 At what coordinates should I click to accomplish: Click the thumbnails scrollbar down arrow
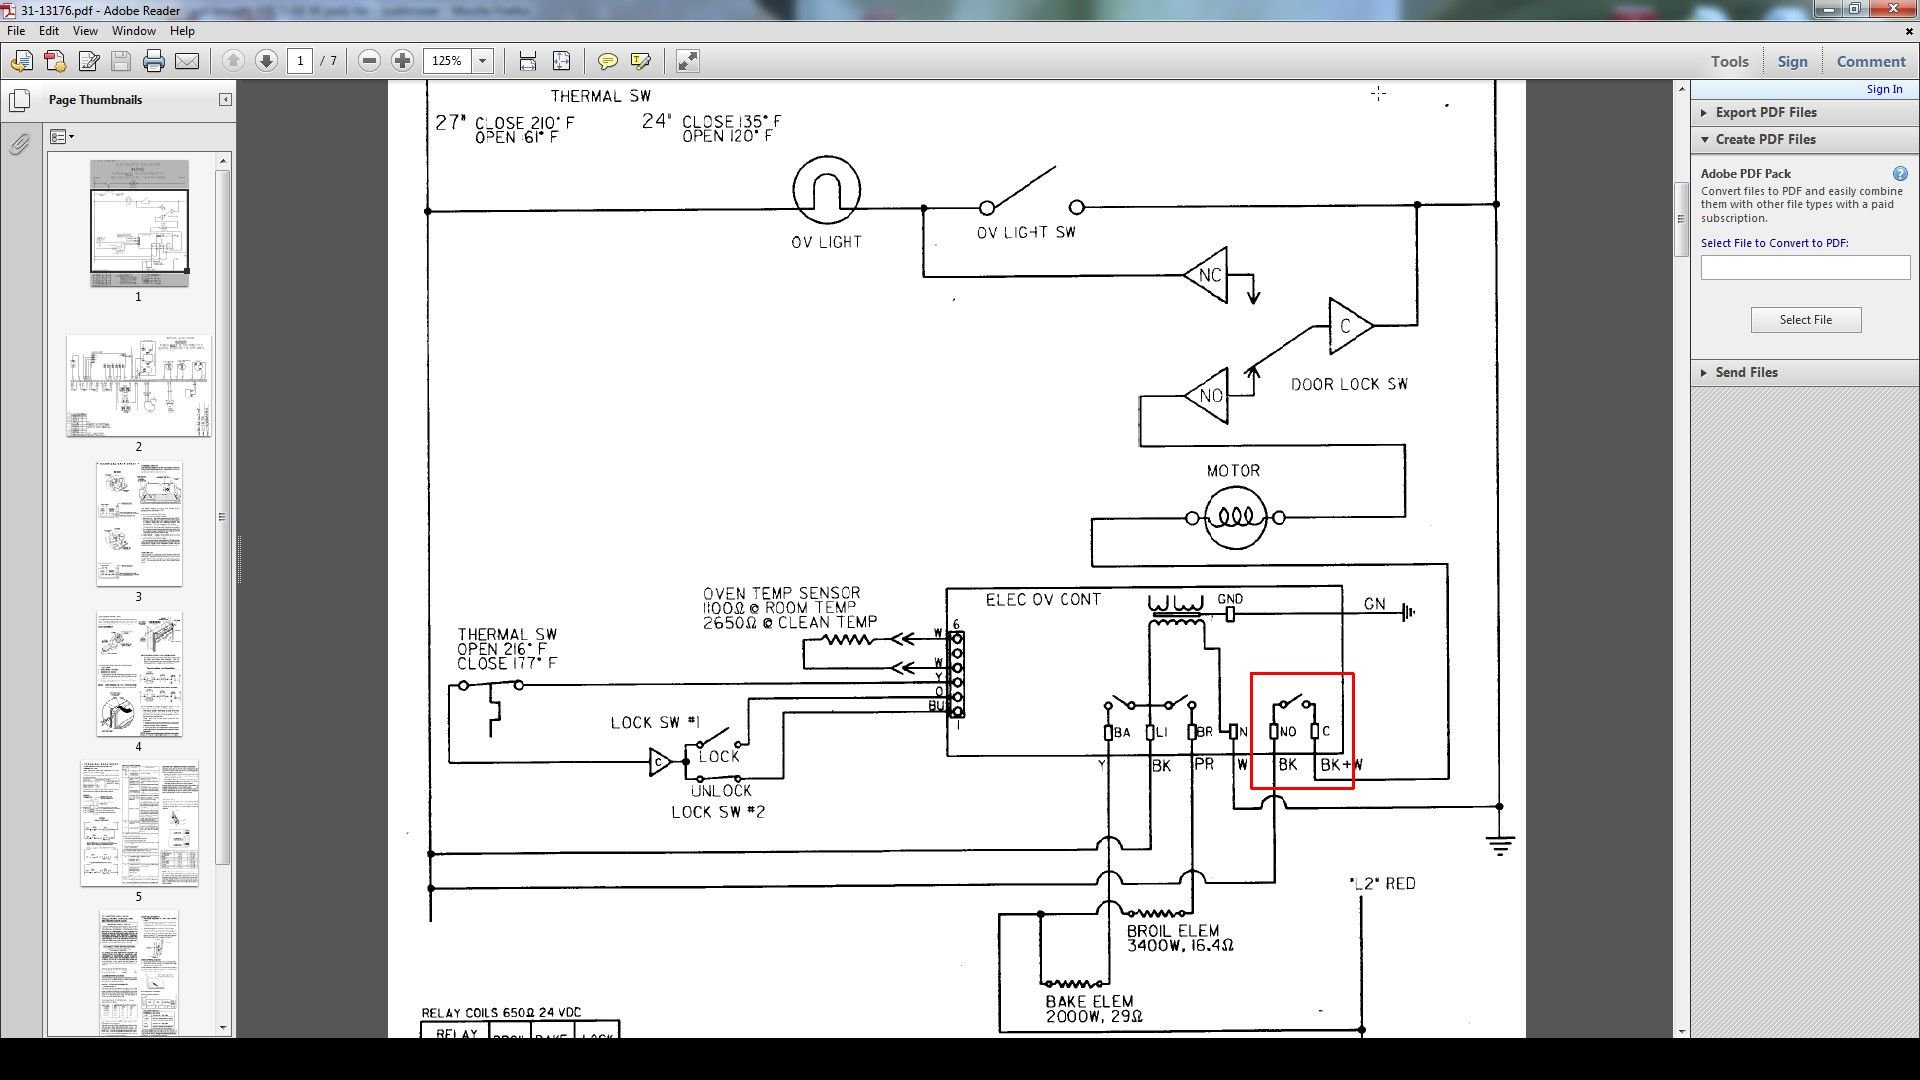click(x=222, y=1028)
